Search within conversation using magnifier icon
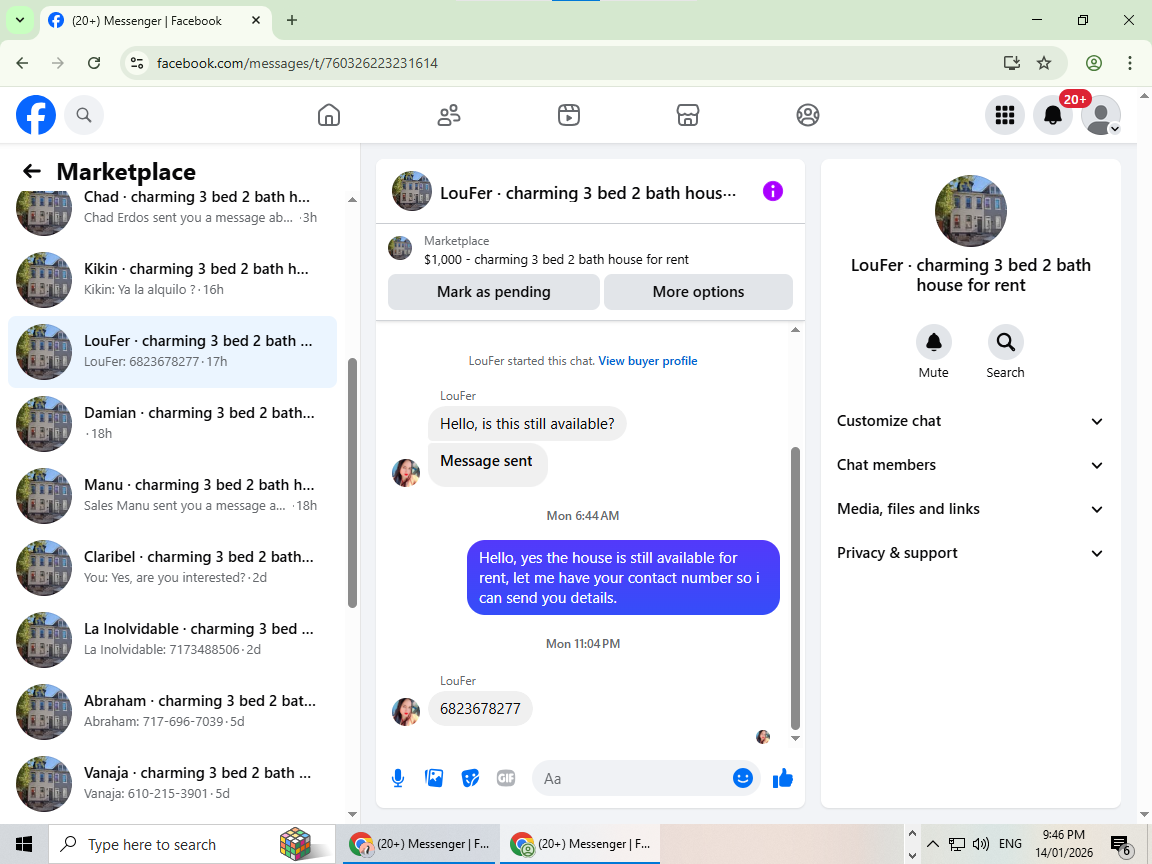This screenshot has height=864, width=1152. click(1005, 342)
